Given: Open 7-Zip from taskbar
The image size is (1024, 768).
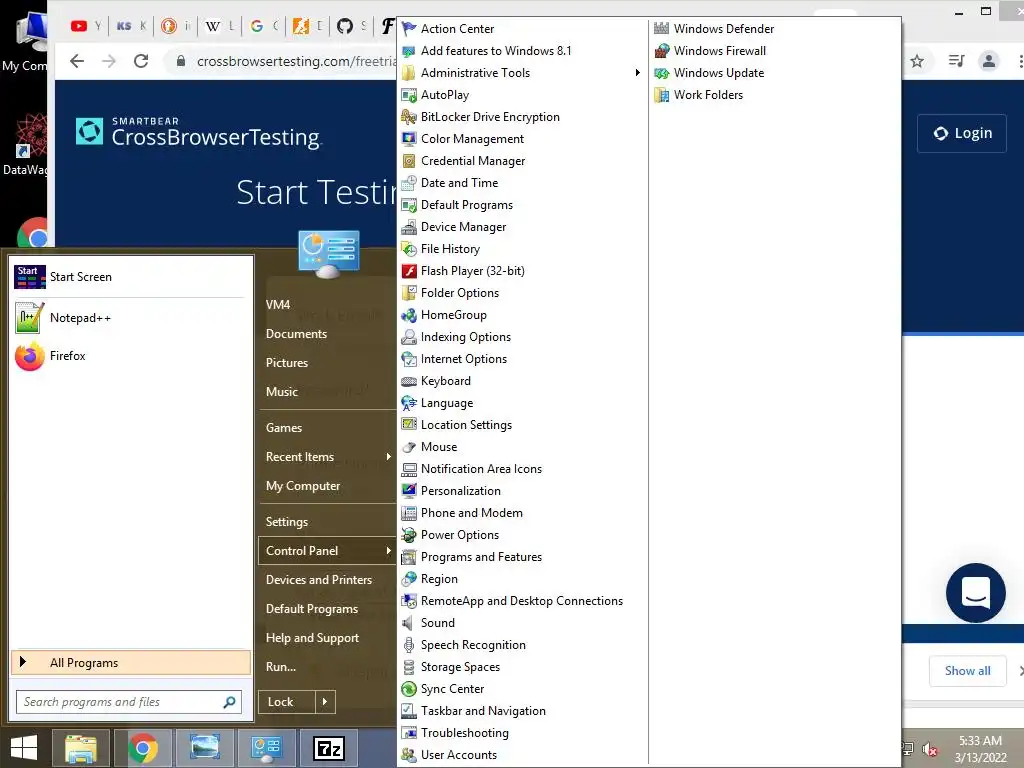Looking at the screenshot, I should click(x=328, y=748).
